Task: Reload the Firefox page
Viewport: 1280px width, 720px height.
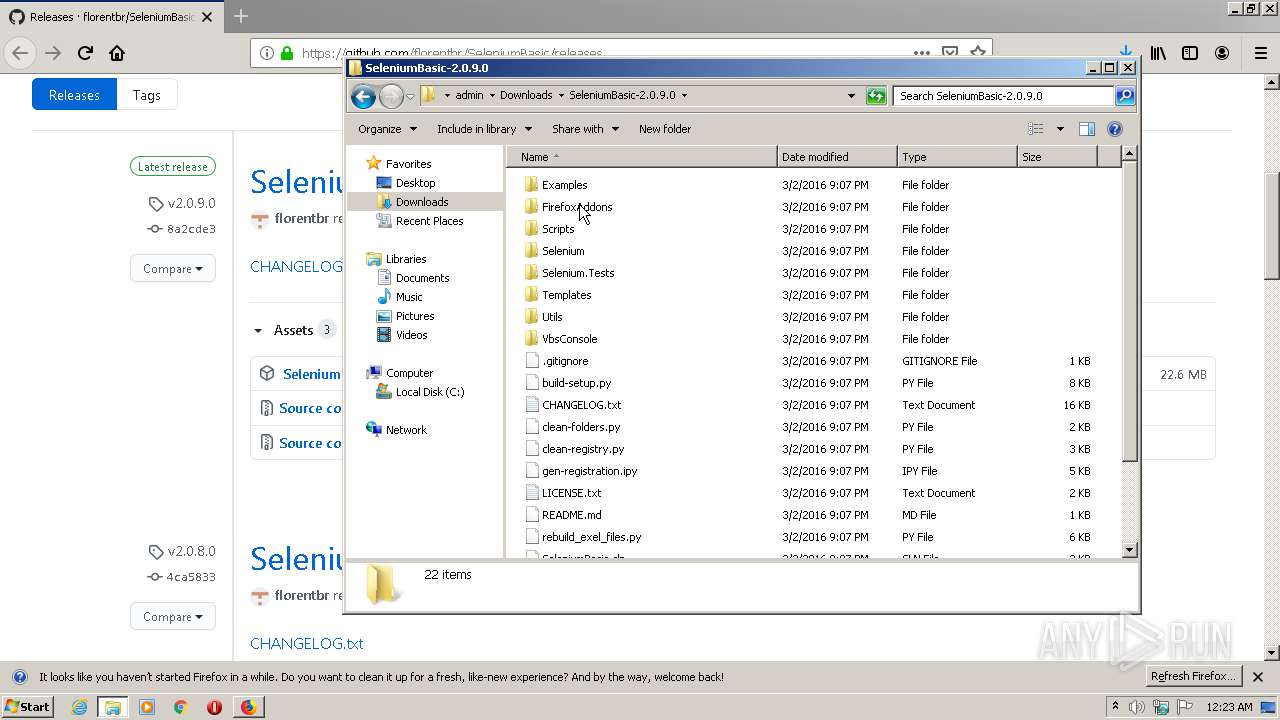Action: 85,53
